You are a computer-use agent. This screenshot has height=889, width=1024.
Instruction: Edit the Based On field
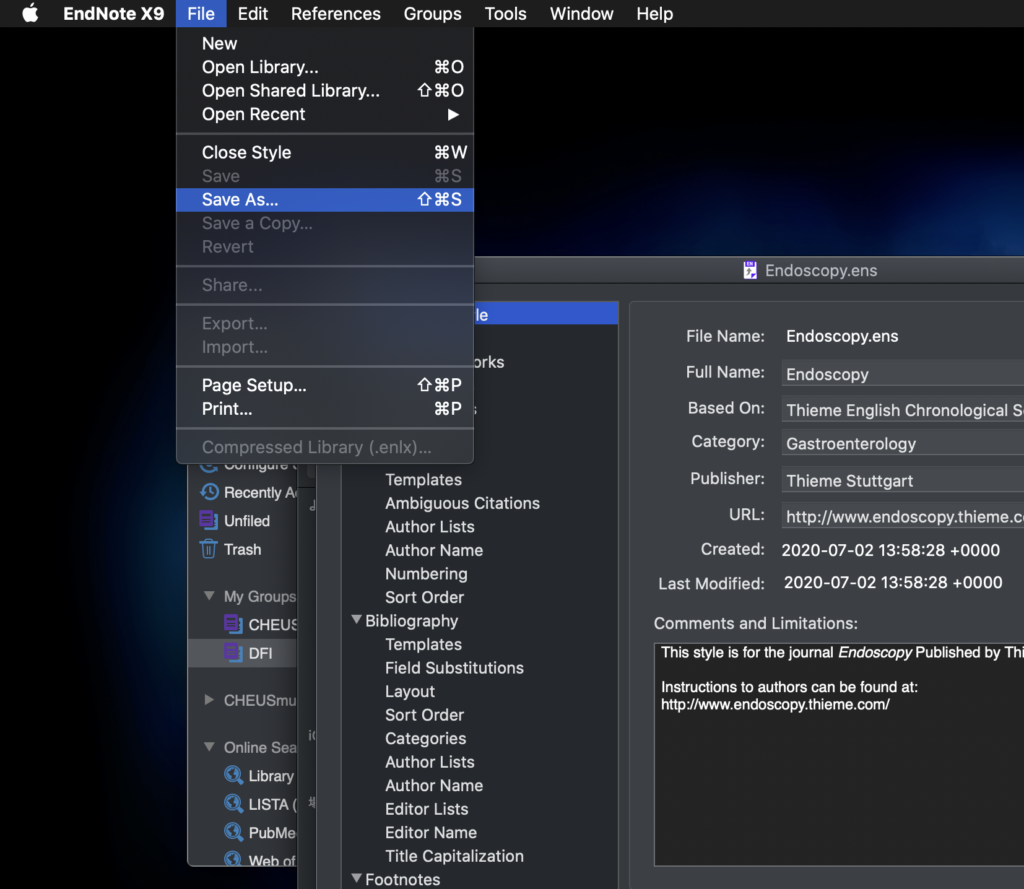[x=903, y=410]
